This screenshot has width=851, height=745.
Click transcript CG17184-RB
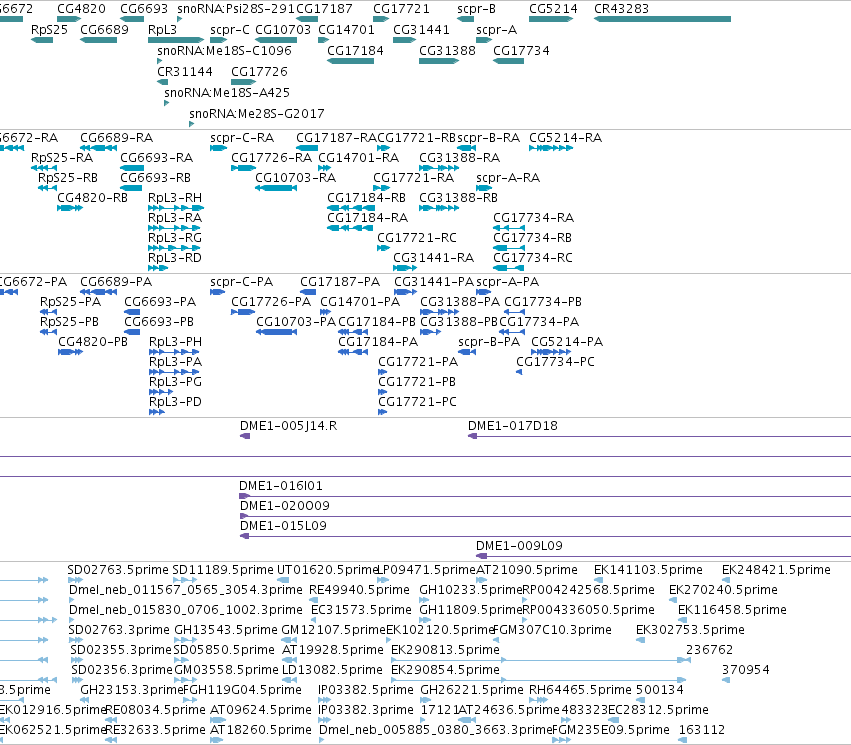(x=350, y=208)
